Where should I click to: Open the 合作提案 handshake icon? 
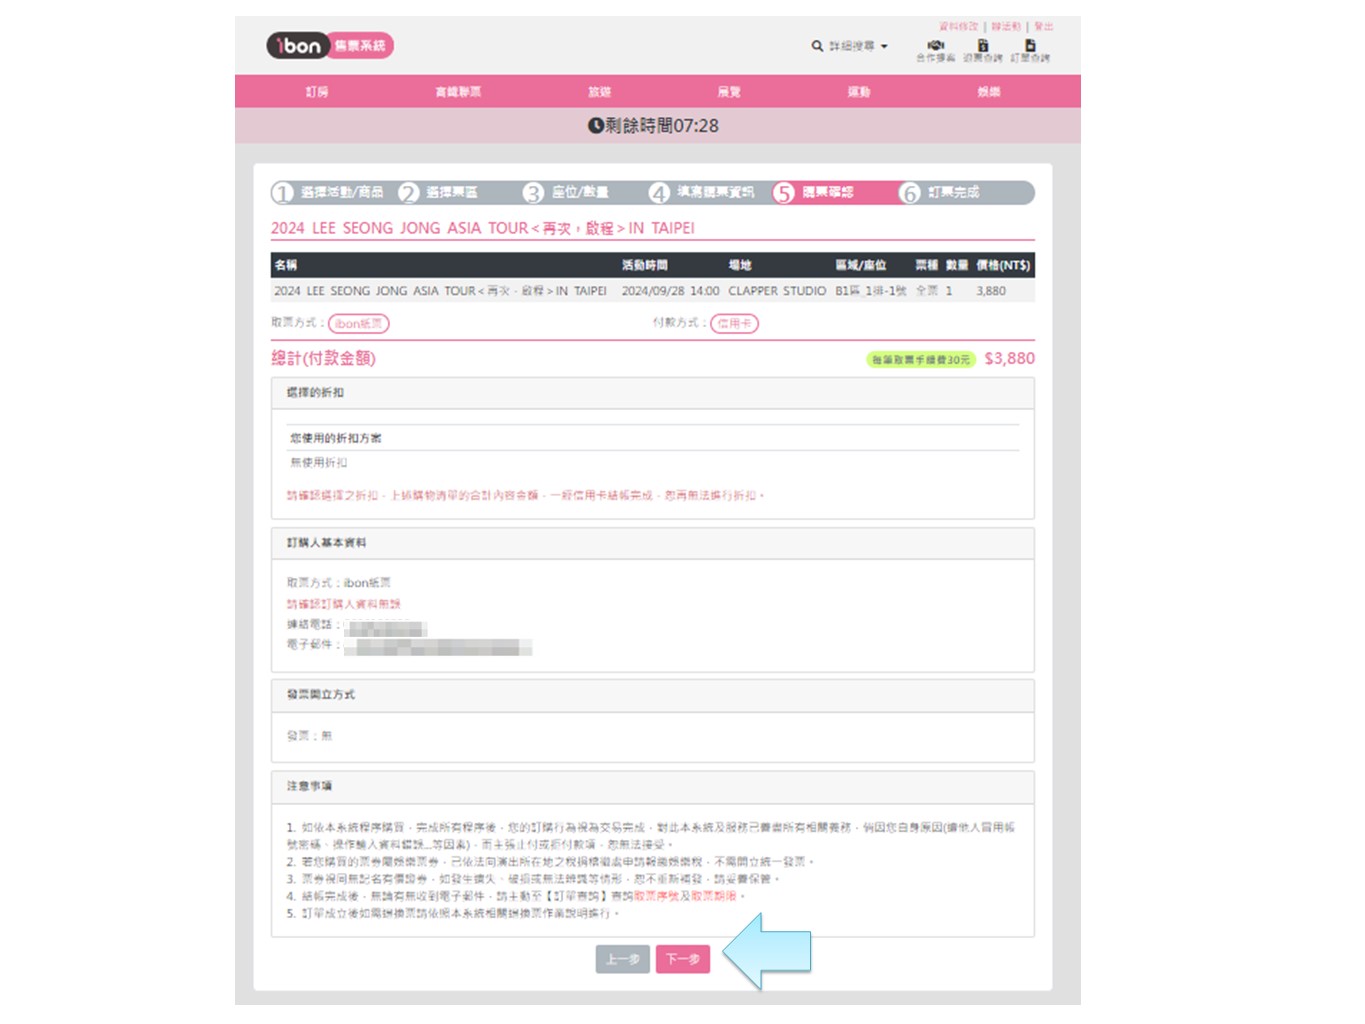pos(936,45)
